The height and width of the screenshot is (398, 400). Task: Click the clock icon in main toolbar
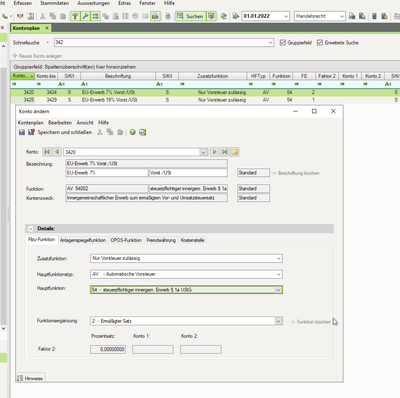[x=135, y=16]
